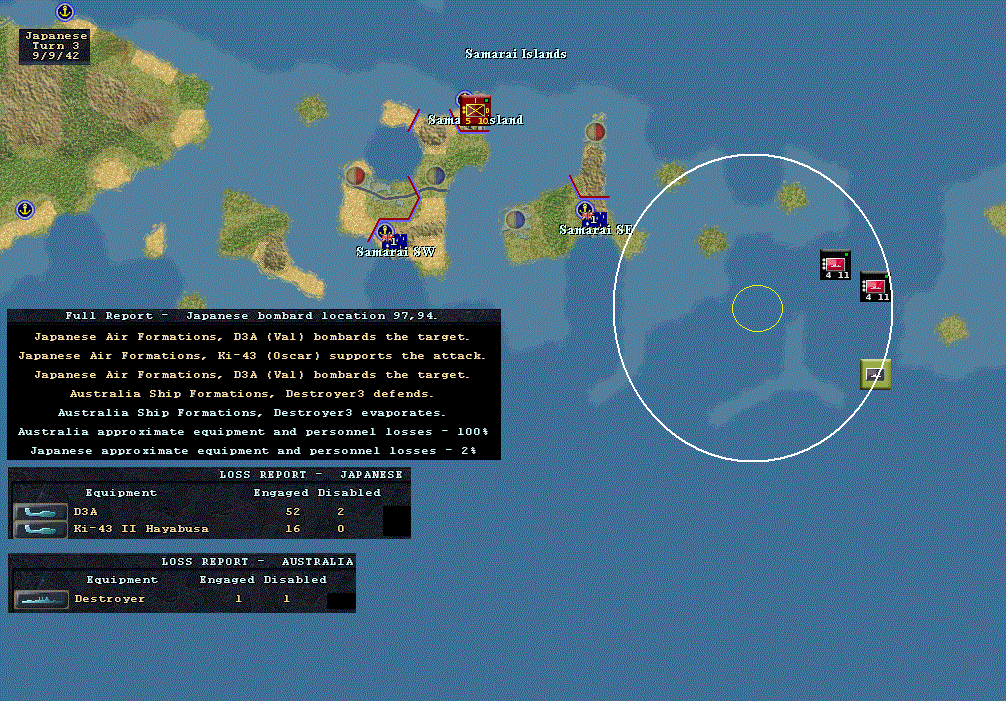The width and height of the screenshot is (1006, 701).
Task: Select the Australian flag unit at Samarai SE
Action: tap(594, 219)
